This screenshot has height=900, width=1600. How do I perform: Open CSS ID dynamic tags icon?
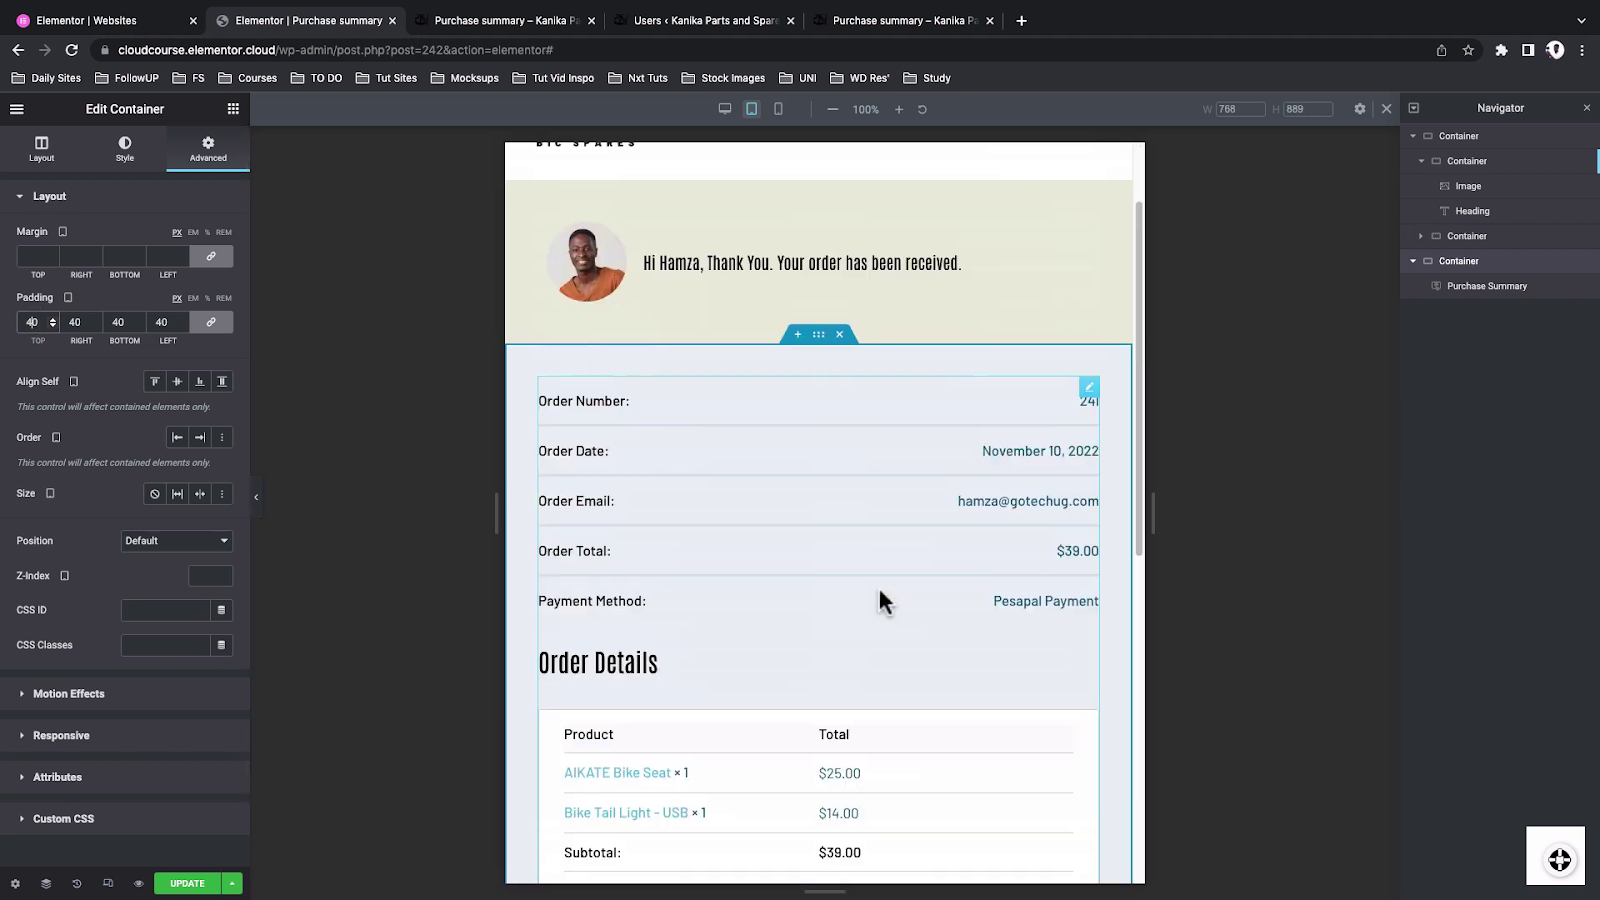pos(222,610)
